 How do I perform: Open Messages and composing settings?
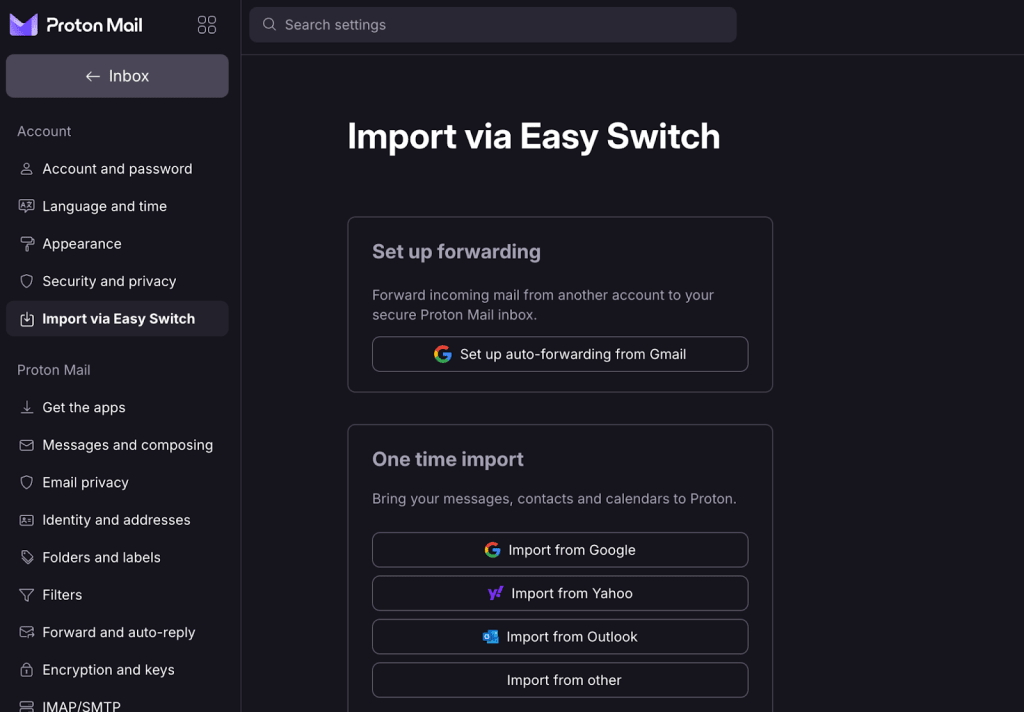(x=118, y=445)
